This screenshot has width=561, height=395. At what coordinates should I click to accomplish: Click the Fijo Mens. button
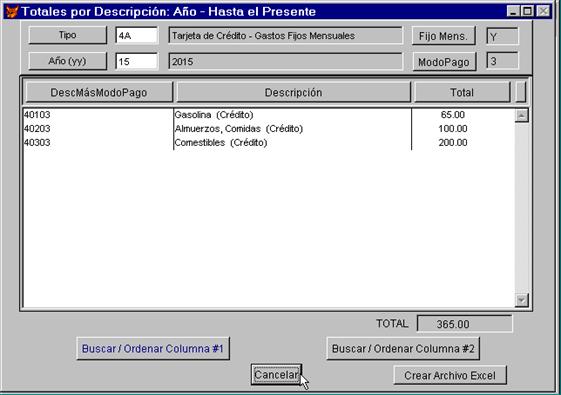pos(444,36)
